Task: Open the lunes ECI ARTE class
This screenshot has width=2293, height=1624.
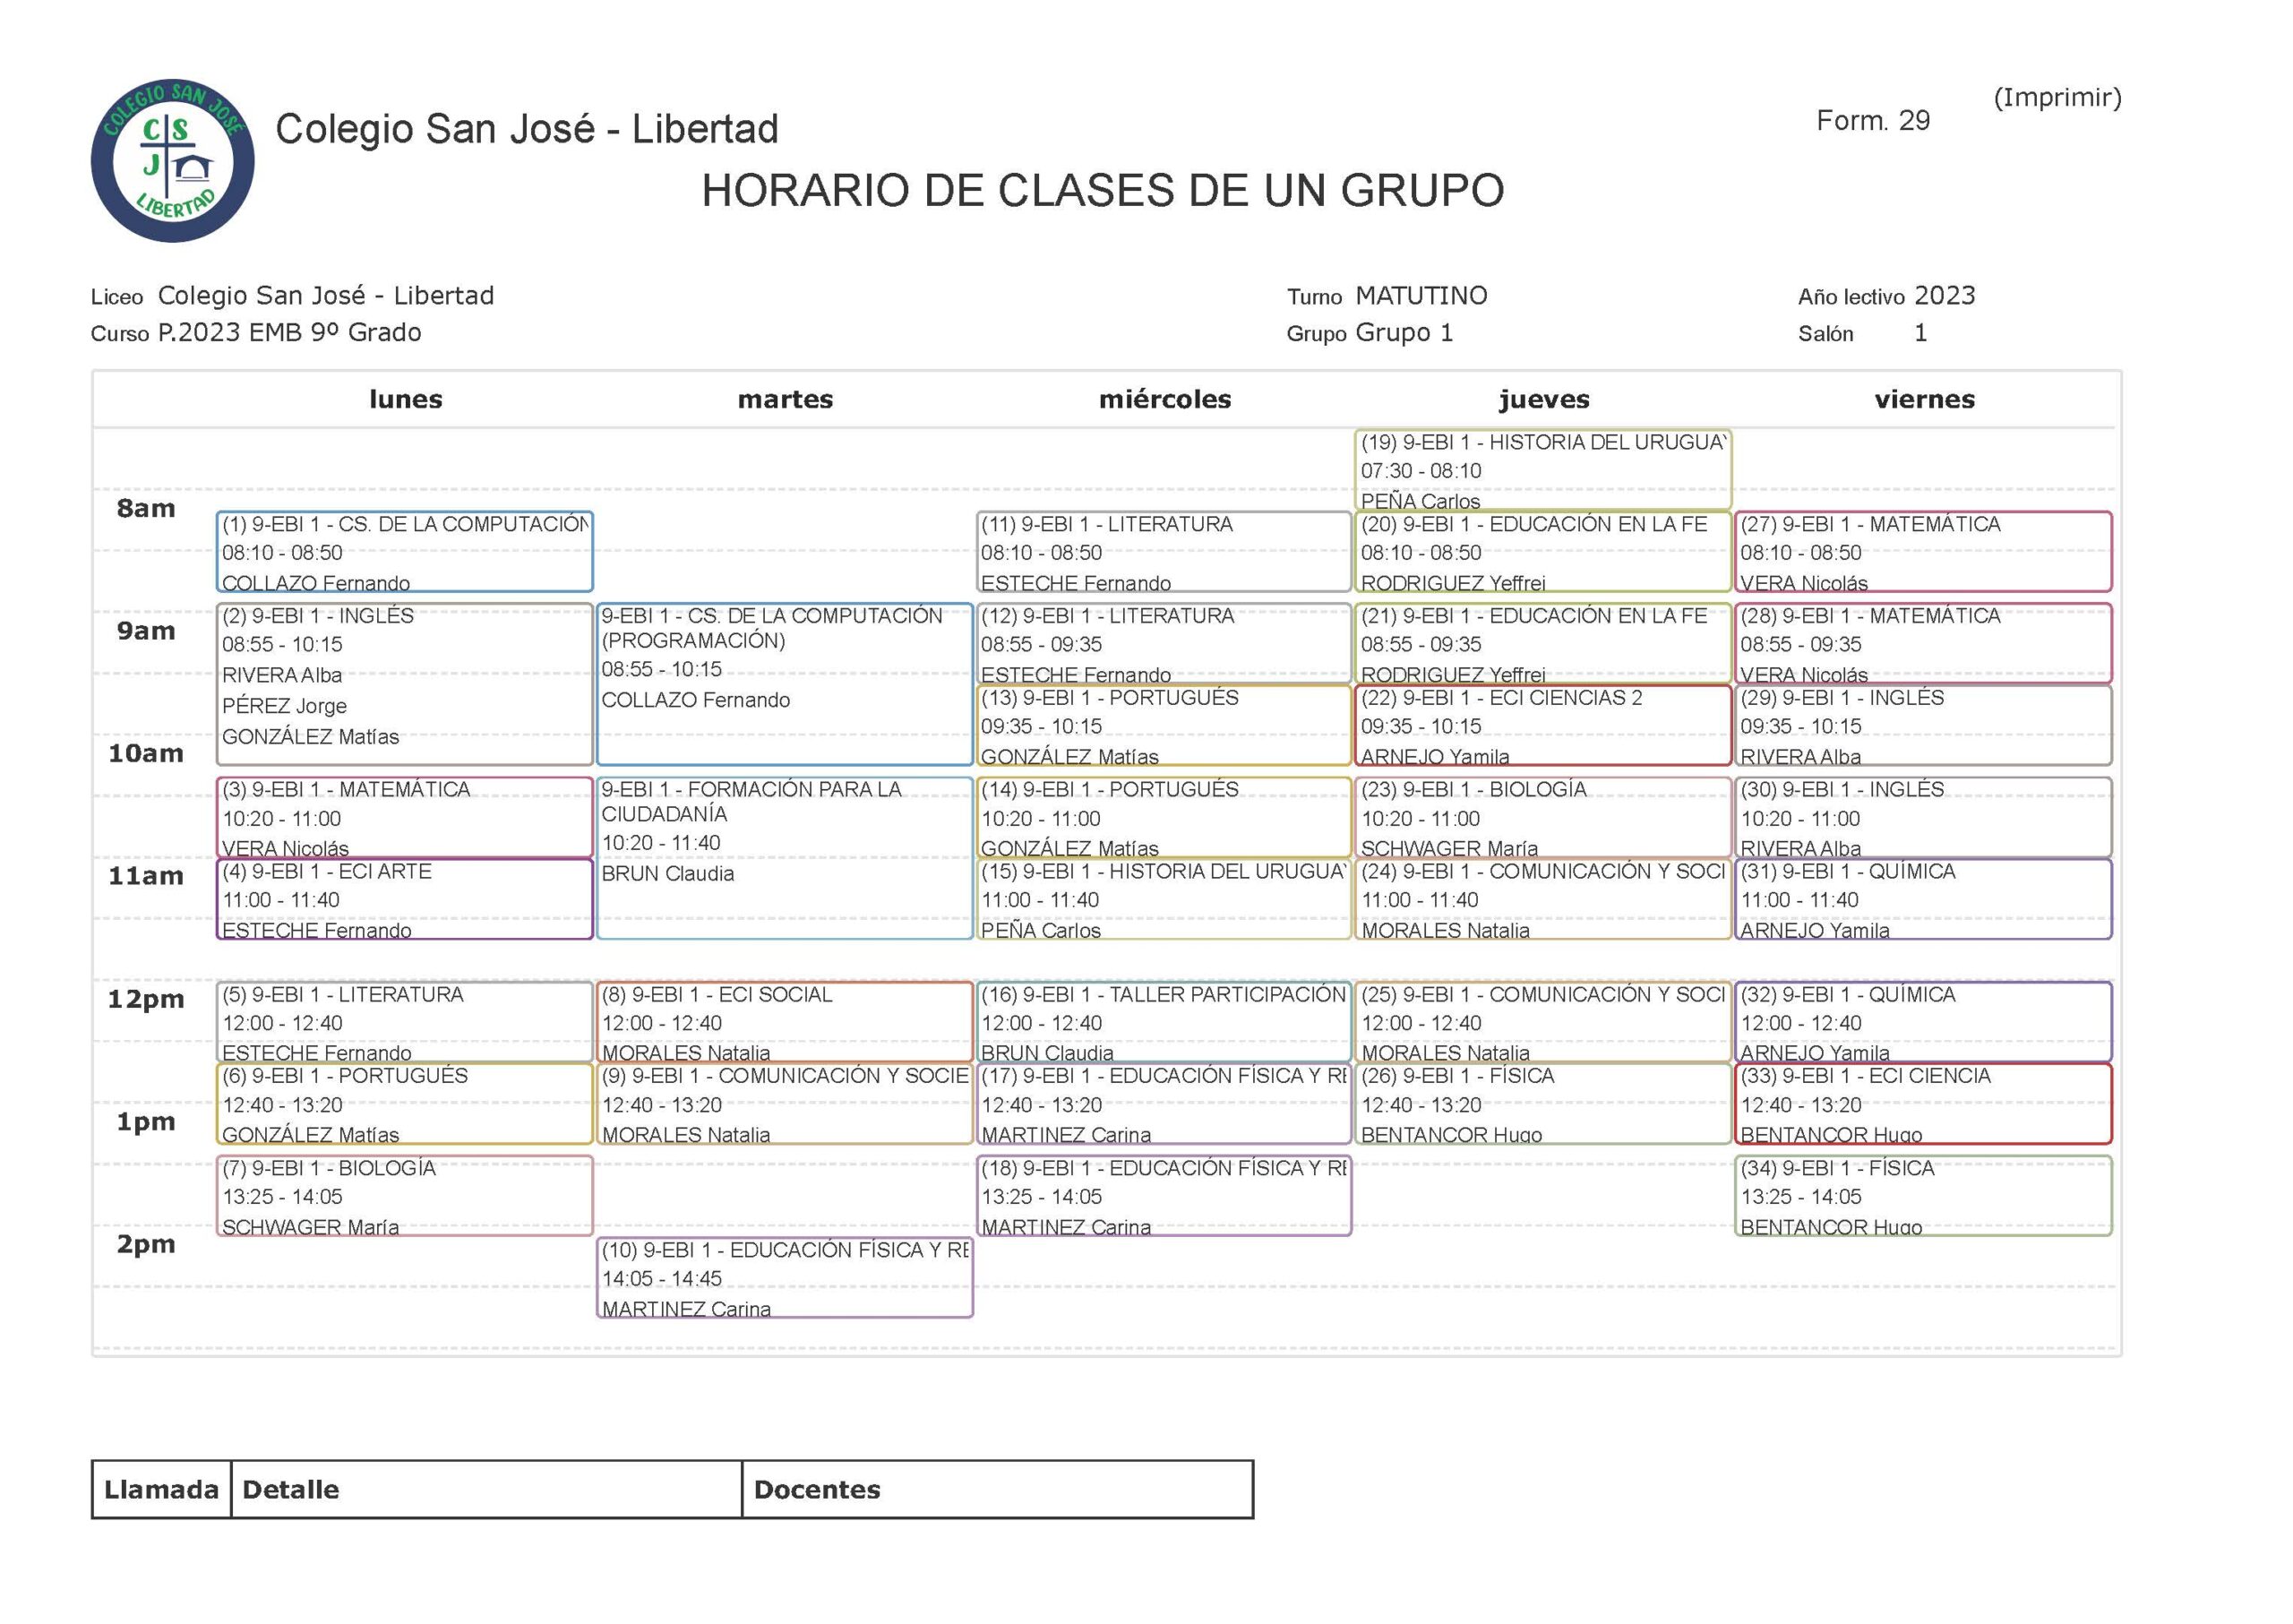Action: click(404, 899)
